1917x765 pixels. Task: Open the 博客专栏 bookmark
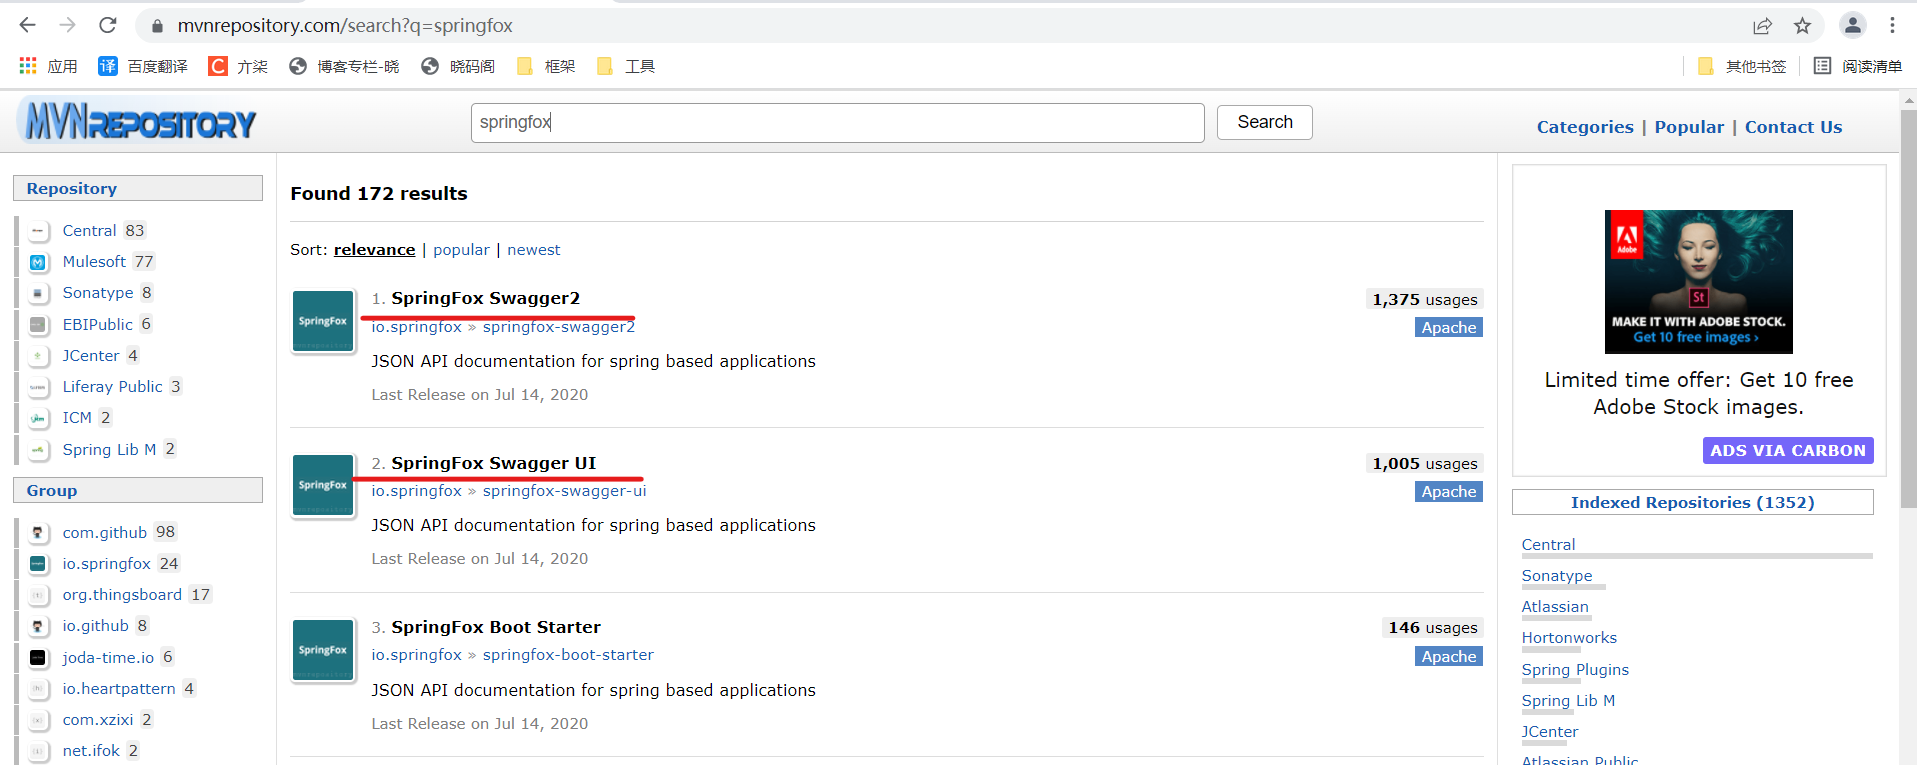point(344,66)
